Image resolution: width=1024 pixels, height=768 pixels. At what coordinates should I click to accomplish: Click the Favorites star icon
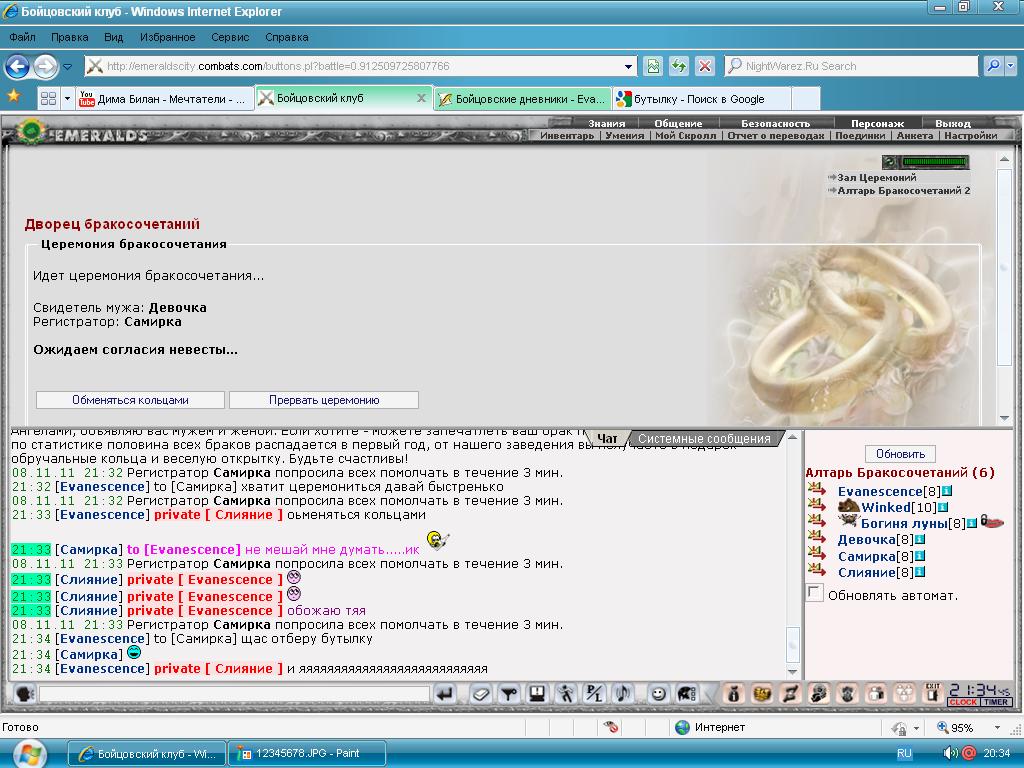click(14, 97)
